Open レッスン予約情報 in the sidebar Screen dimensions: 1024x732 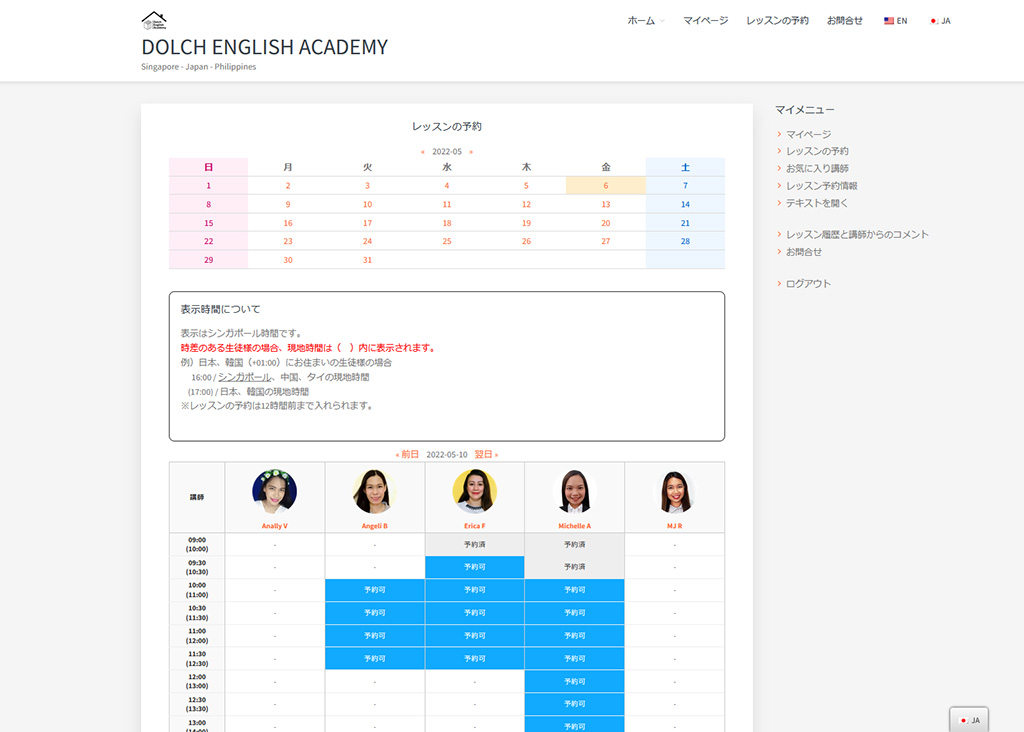tap(822, 185)
